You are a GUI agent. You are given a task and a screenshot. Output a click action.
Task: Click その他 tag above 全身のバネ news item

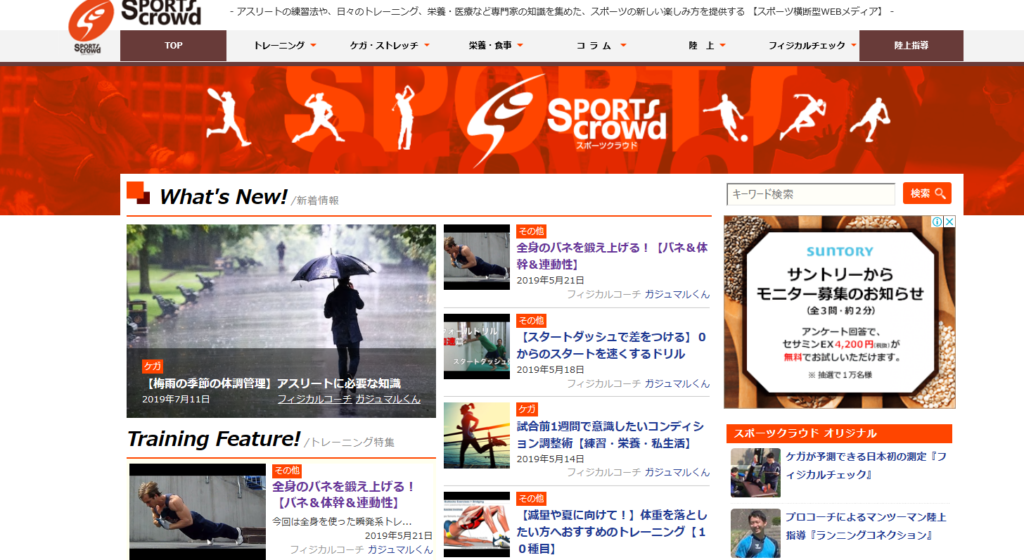point(531,231)
